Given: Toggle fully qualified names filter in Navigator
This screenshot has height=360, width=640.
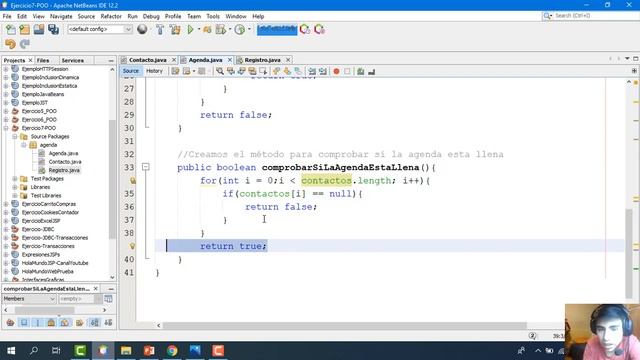Looking at the screenshot, I should [80, 323].
